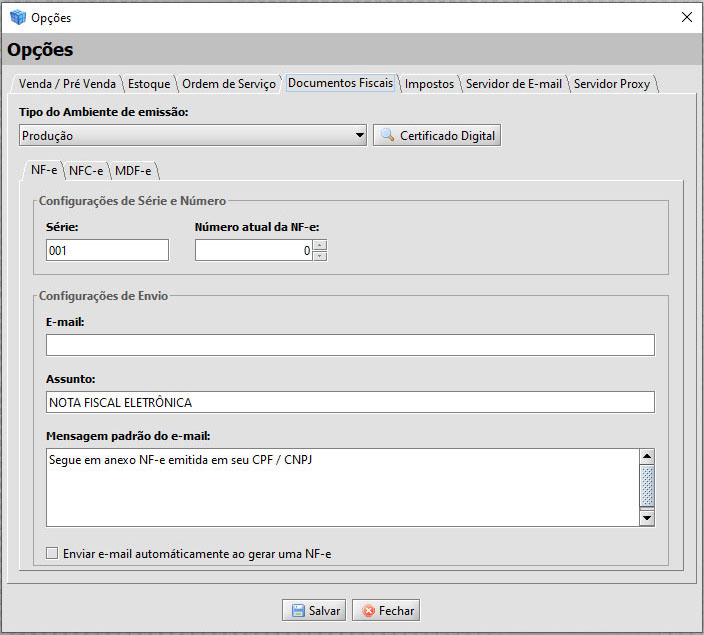
Task: Click the red X icon on Fechar
Action: pyautogui.click(x=367, y=611)
